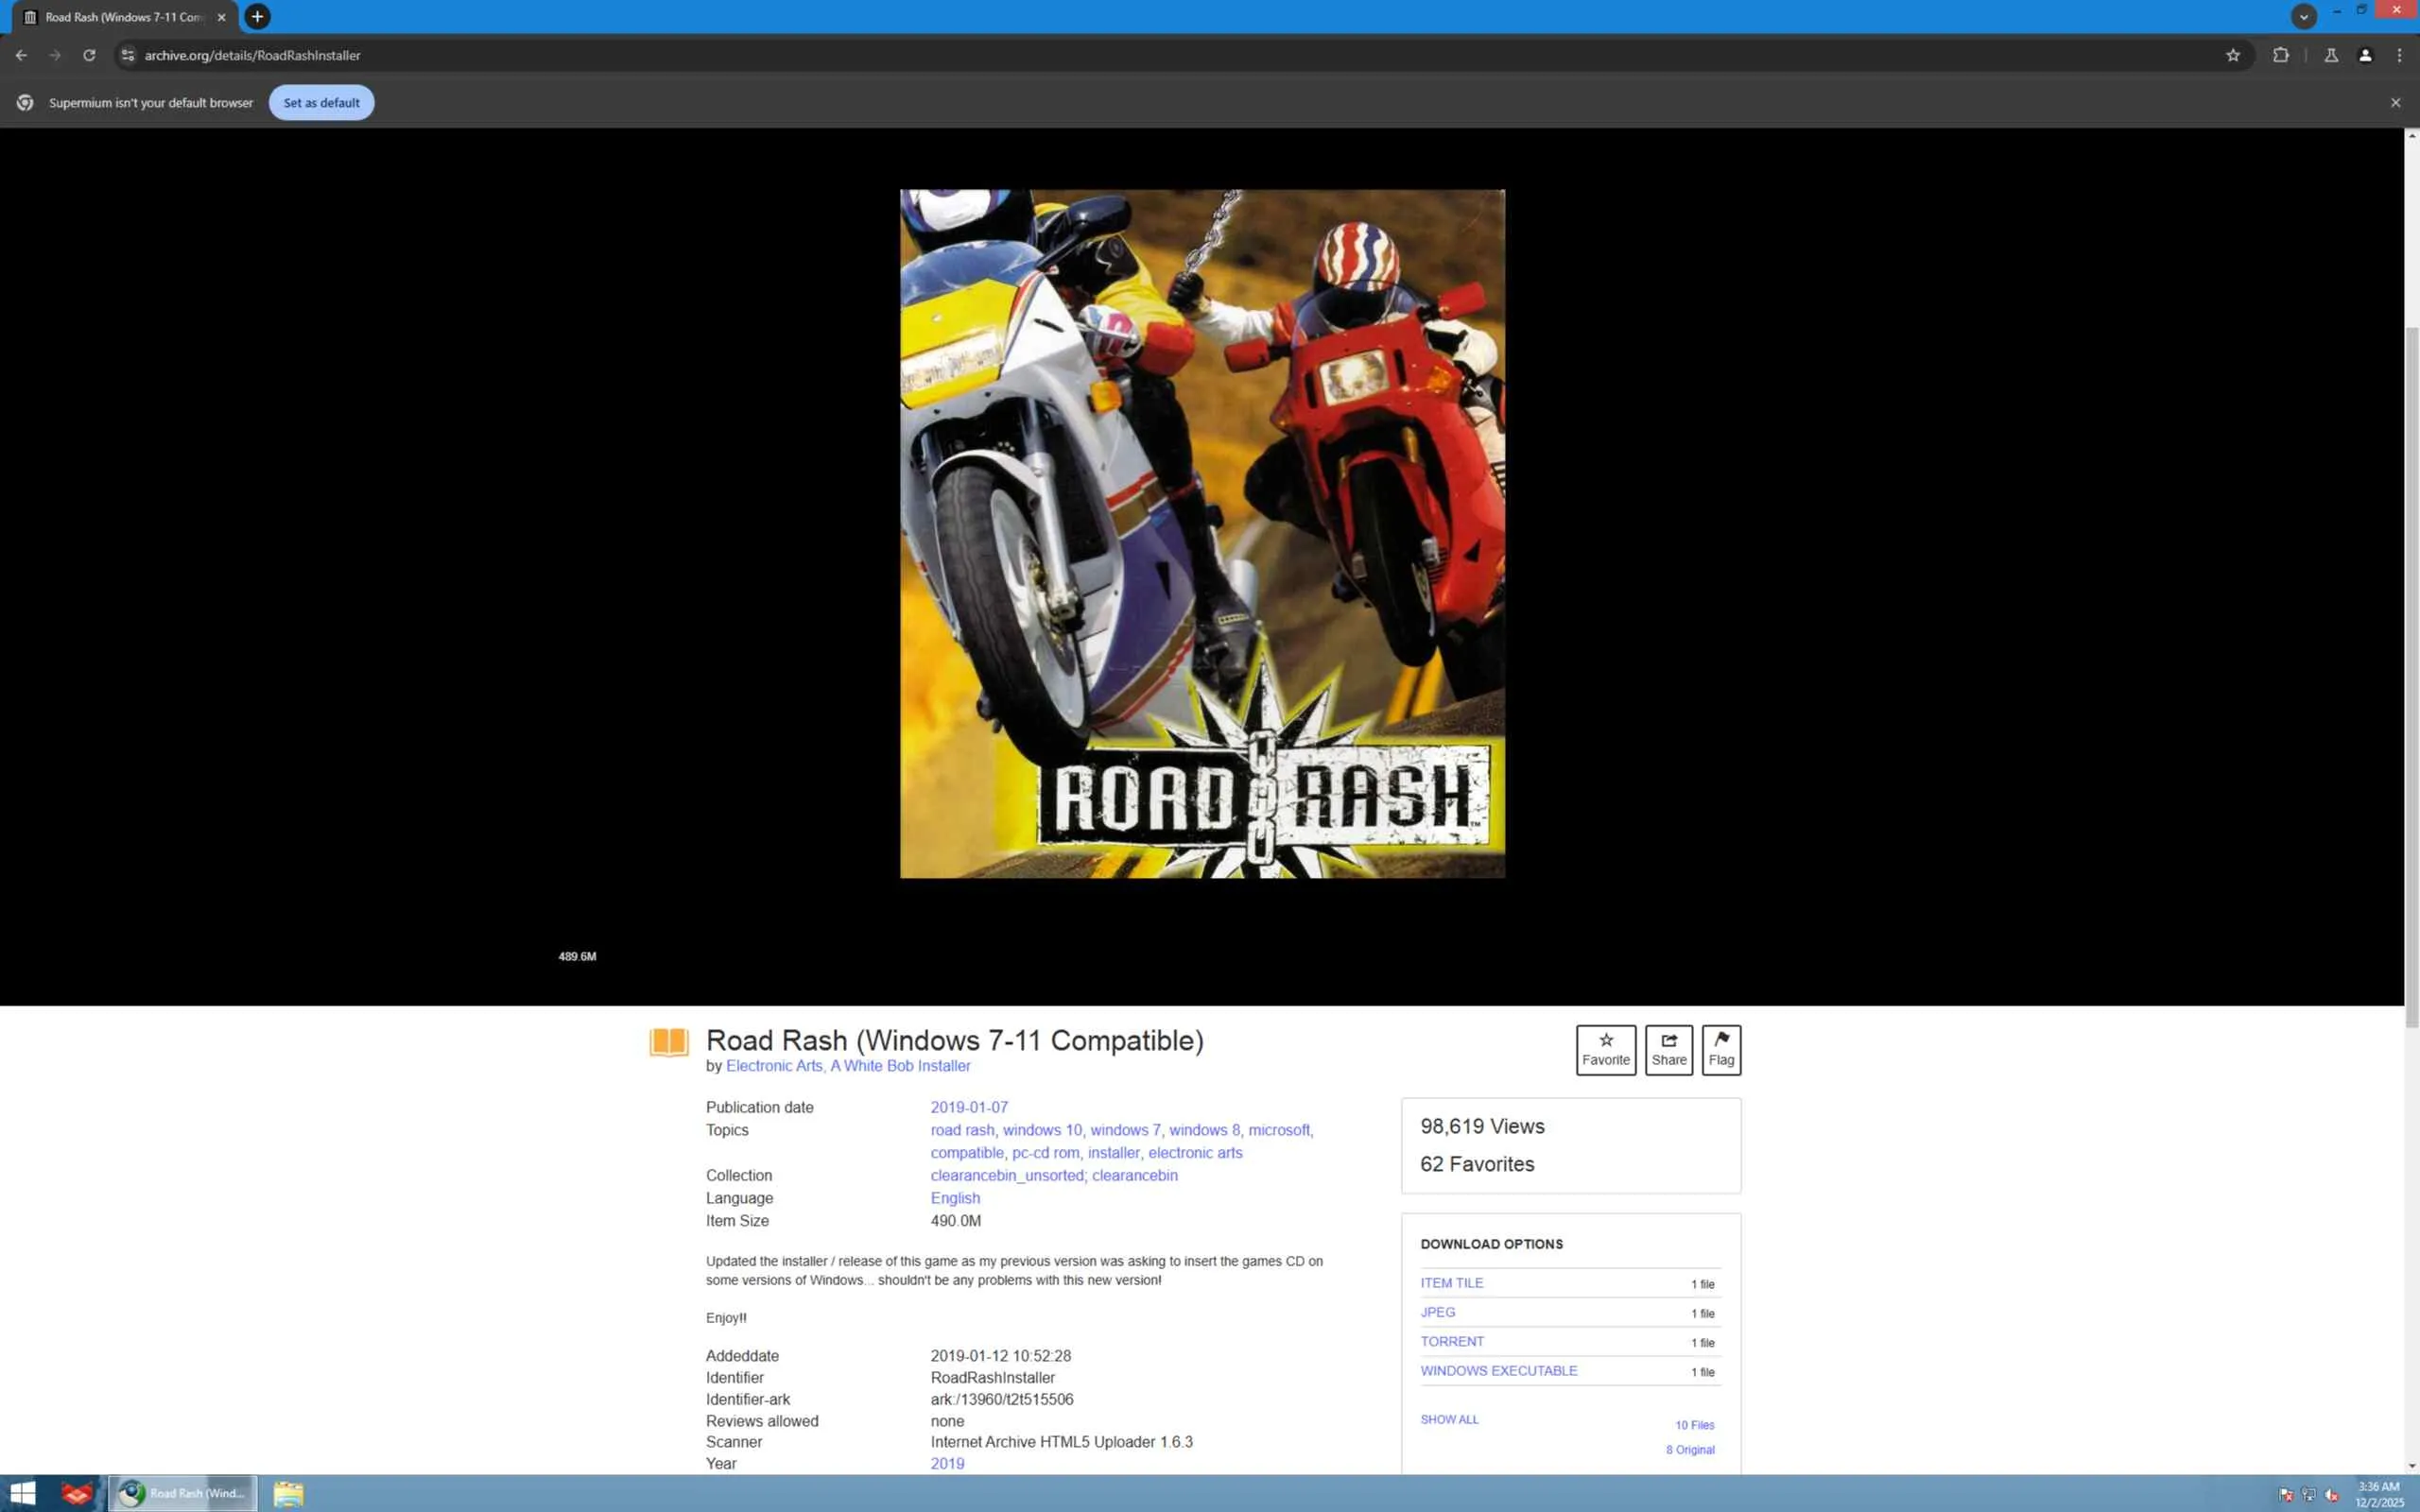Open the TORRENT download link
Screen dimensions: 2420x1512
[x=1451, y=1341]
